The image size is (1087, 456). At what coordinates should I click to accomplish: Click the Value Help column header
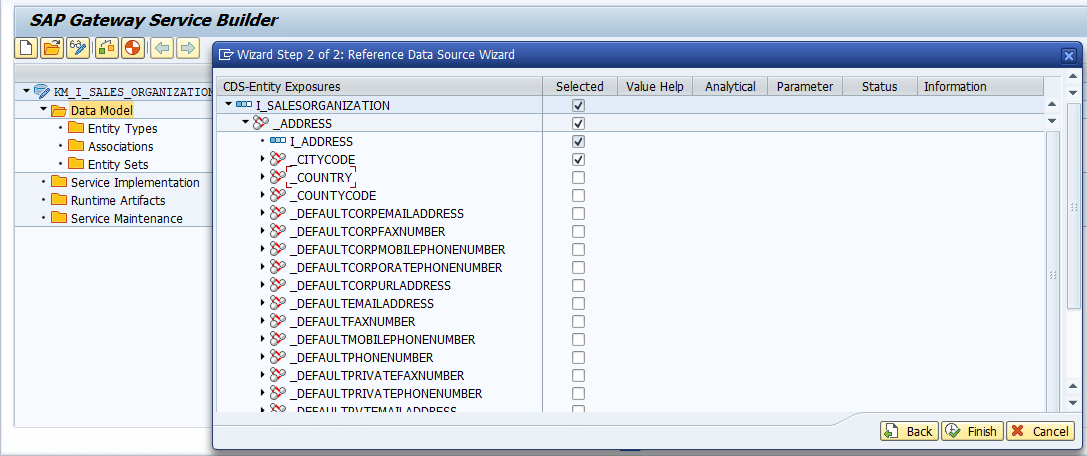[654, 87]
